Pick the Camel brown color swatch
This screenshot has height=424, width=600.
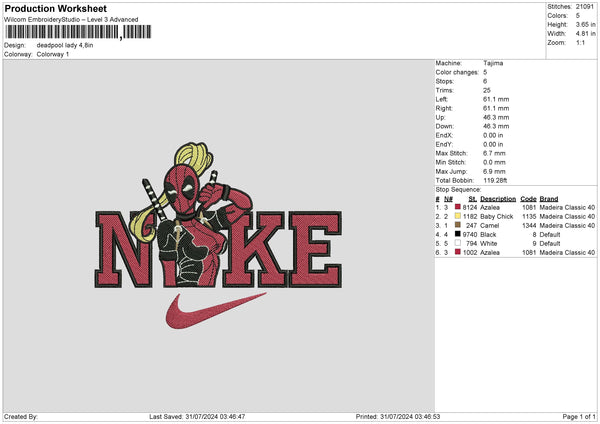458,225
